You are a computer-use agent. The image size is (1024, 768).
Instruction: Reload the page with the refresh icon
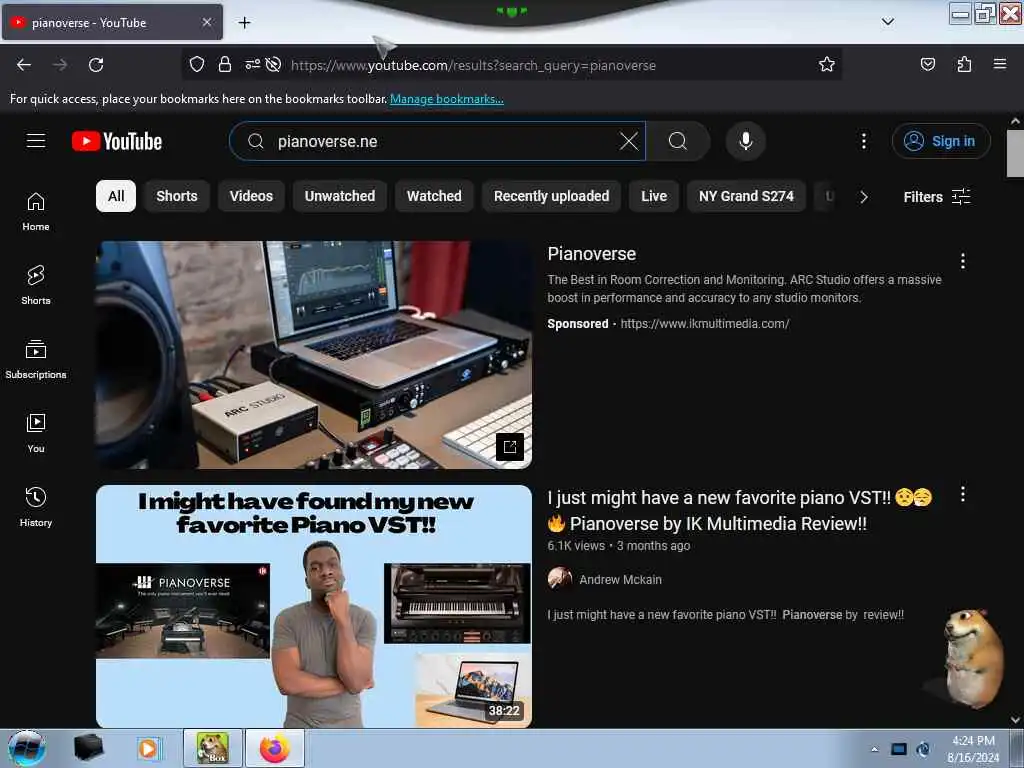pyautogui.click(x=96, y=65)
